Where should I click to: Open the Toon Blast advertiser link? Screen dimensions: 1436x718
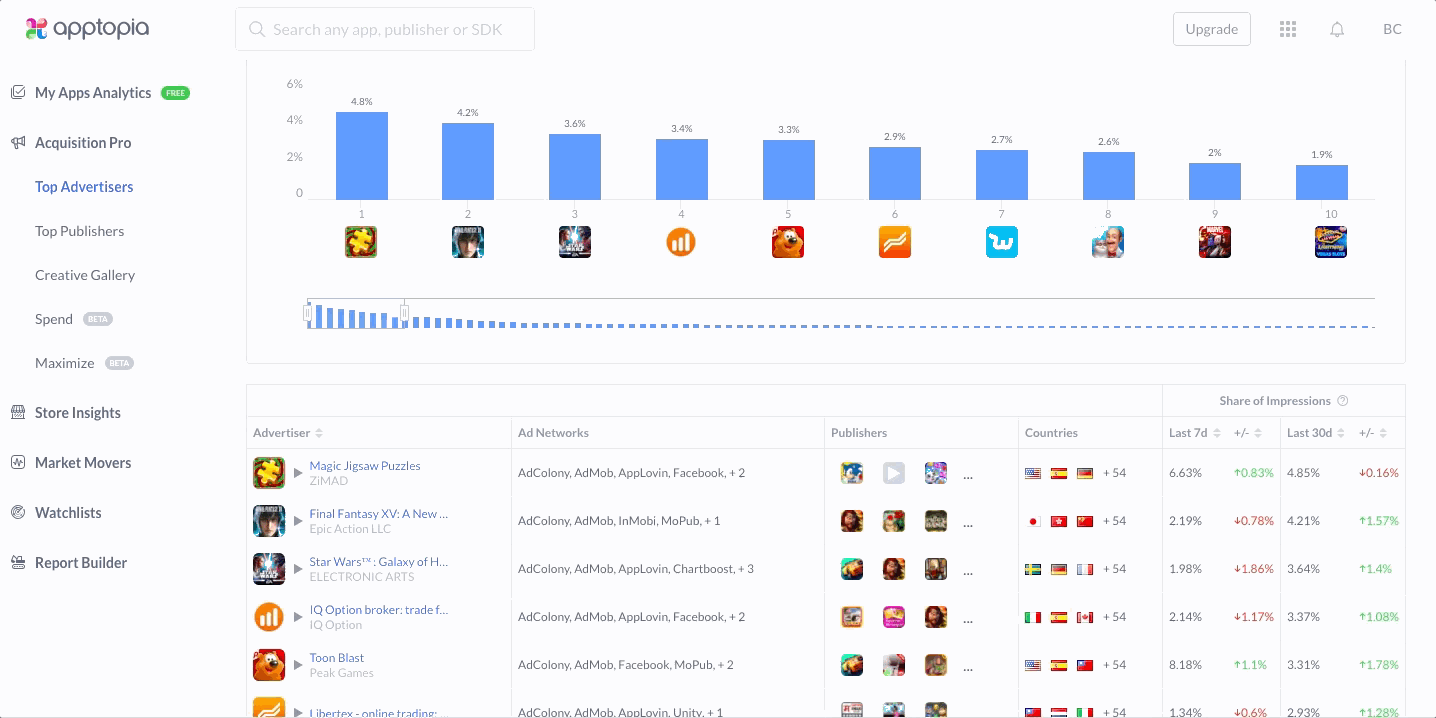[337, 658]
